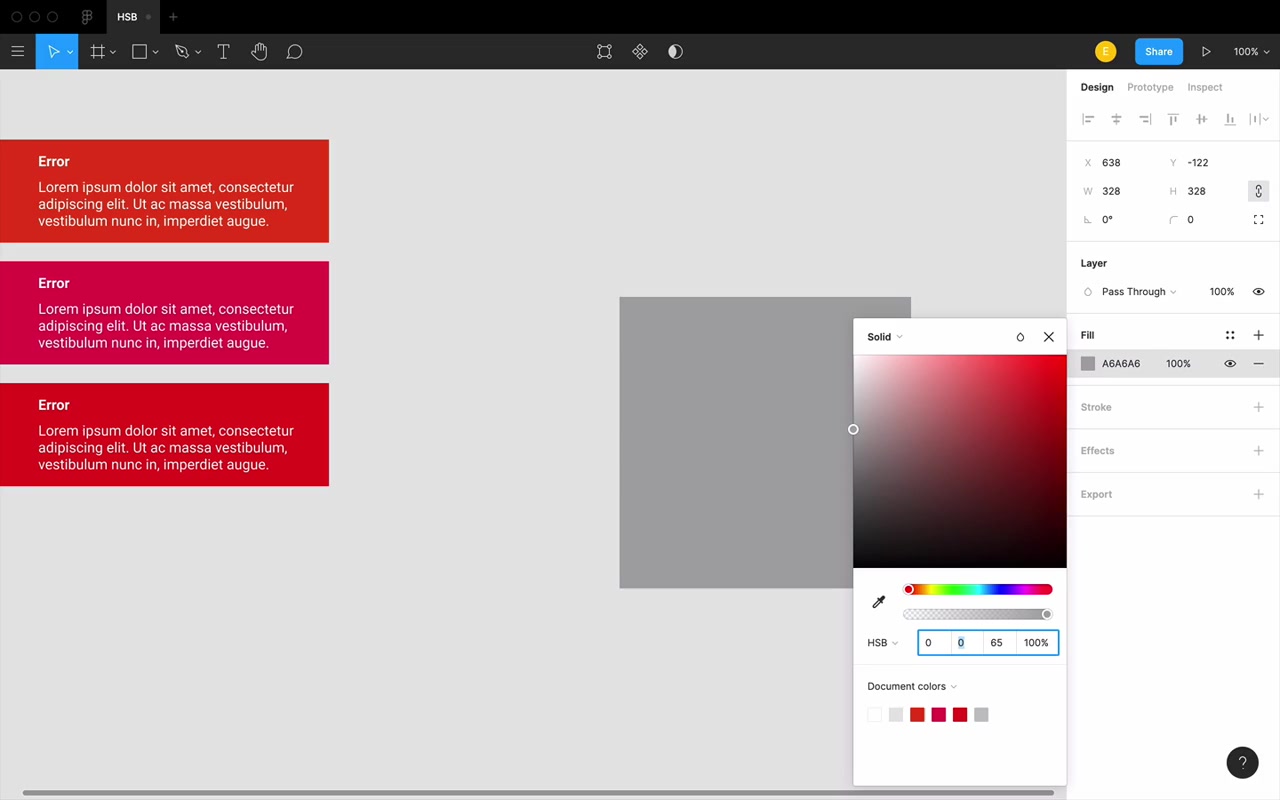The height and width of the screenshot is (800, 1280).
Task: Click the Present play icon
Action: point(1206,52)
